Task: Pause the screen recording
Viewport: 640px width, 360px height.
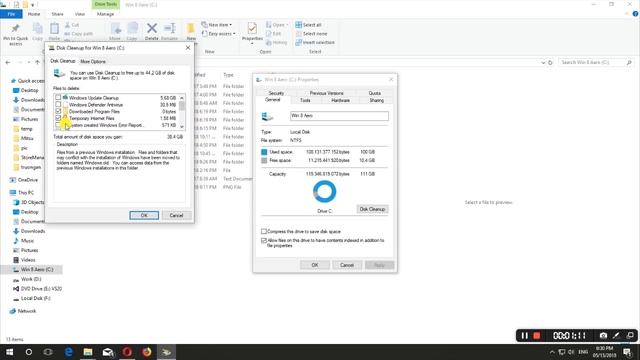Action: [x=524, y=336]
